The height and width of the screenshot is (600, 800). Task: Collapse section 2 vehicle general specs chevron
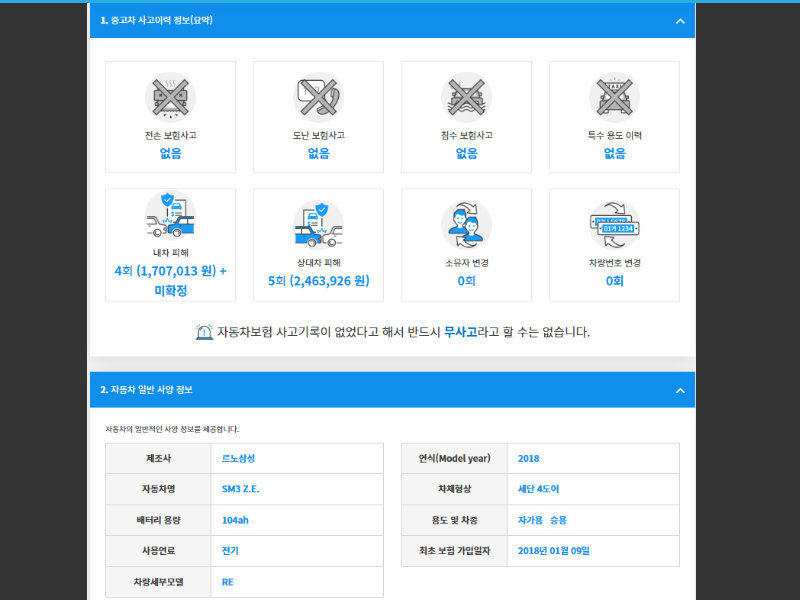pos(680,390)
